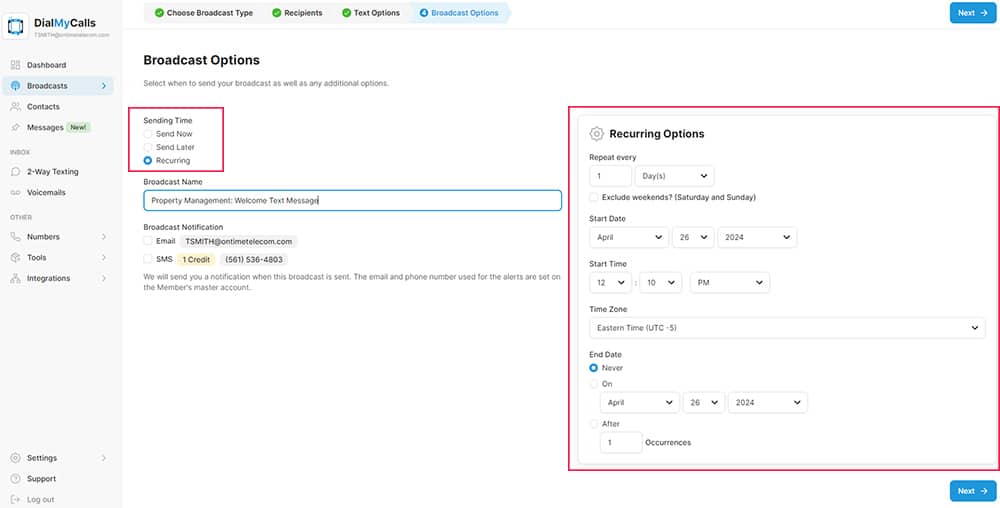Click the Contacts icon in sidebar
This screenshot has height=508, width=1000.
tap(15, 106)
